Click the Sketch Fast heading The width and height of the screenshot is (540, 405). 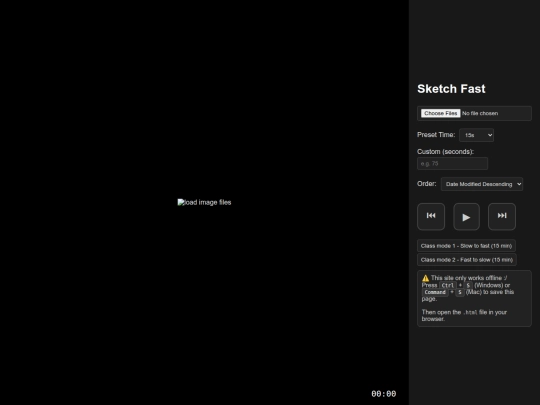451,89
